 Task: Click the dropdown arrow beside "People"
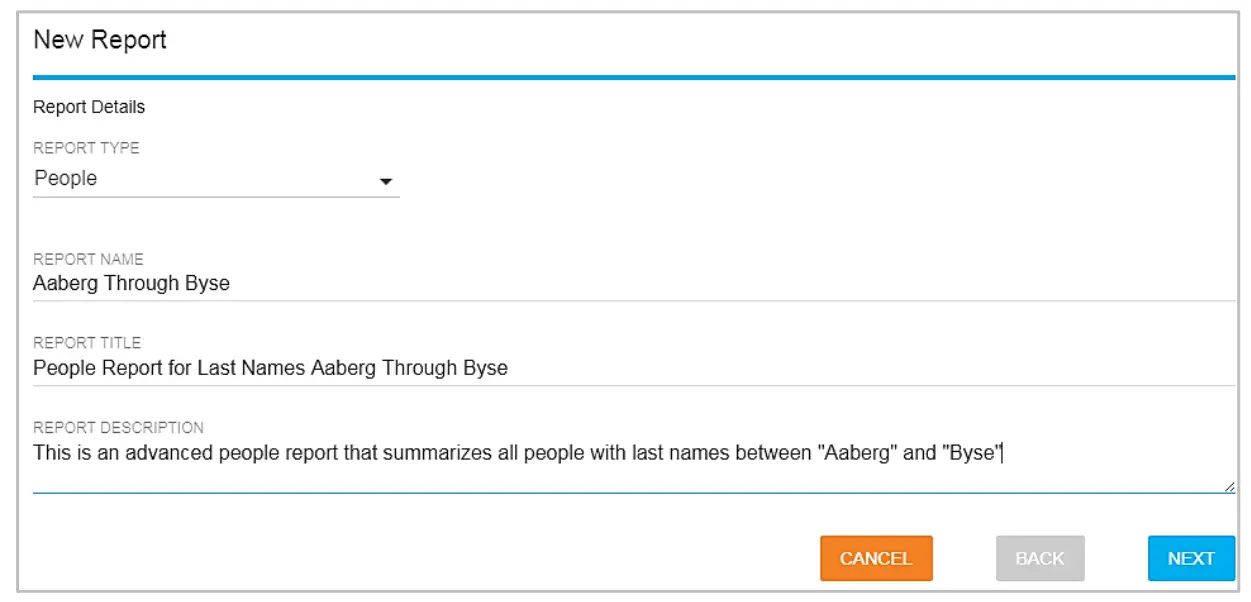(x=388, y=181)
